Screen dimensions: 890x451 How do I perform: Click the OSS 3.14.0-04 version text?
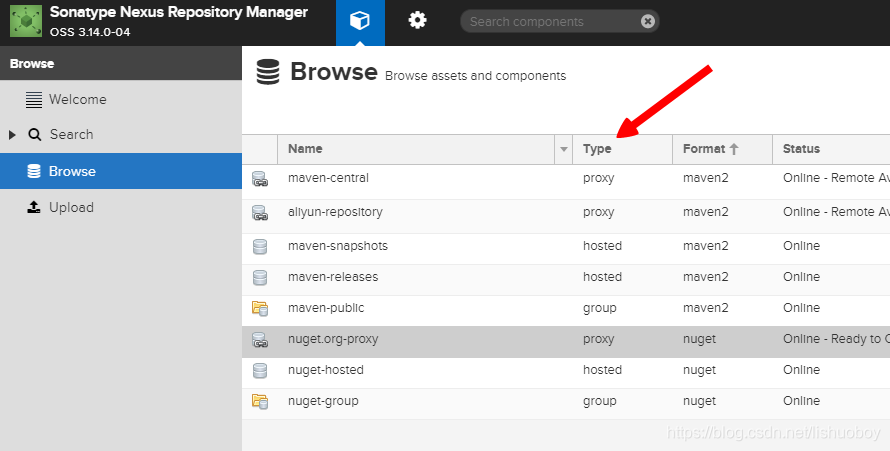(90, 32)
